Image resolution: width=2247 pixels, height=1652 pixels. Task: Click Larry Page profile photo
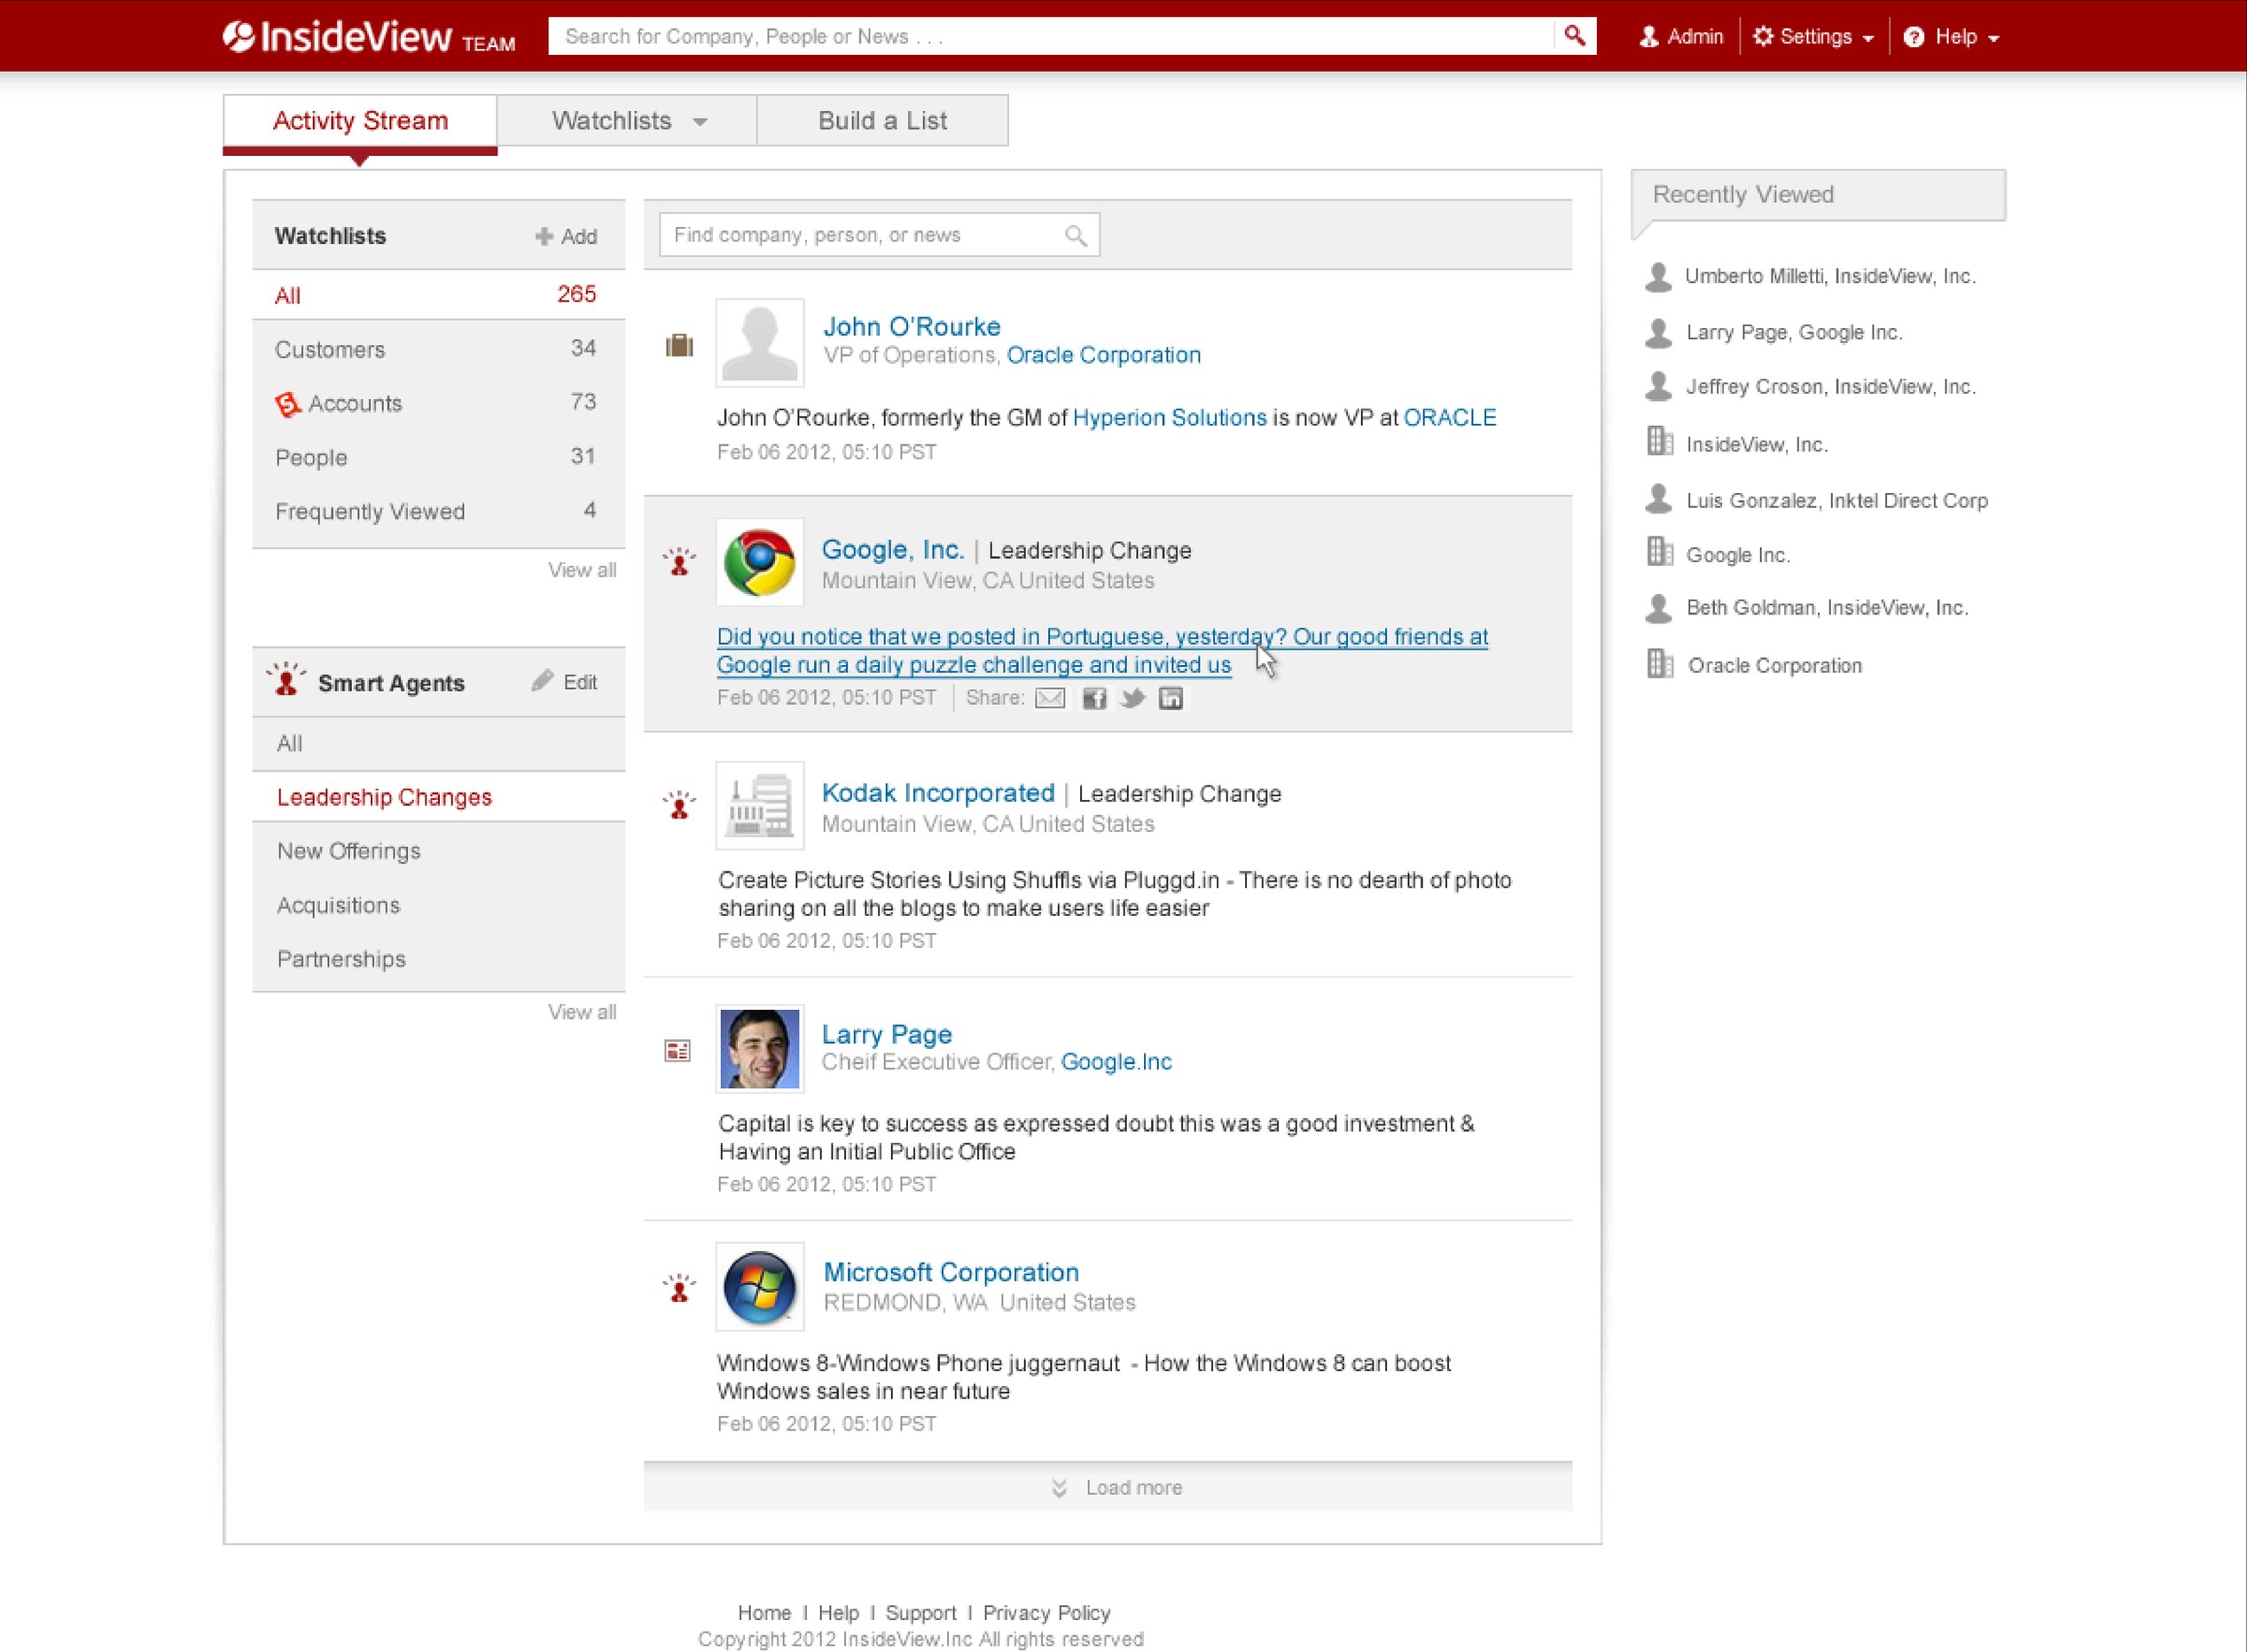[759, 1048]
